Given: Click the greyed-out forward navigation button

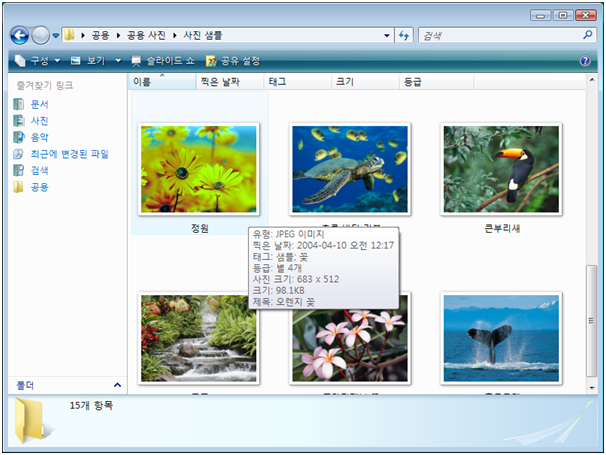Looking at the screenshot, I should point(40,36).
